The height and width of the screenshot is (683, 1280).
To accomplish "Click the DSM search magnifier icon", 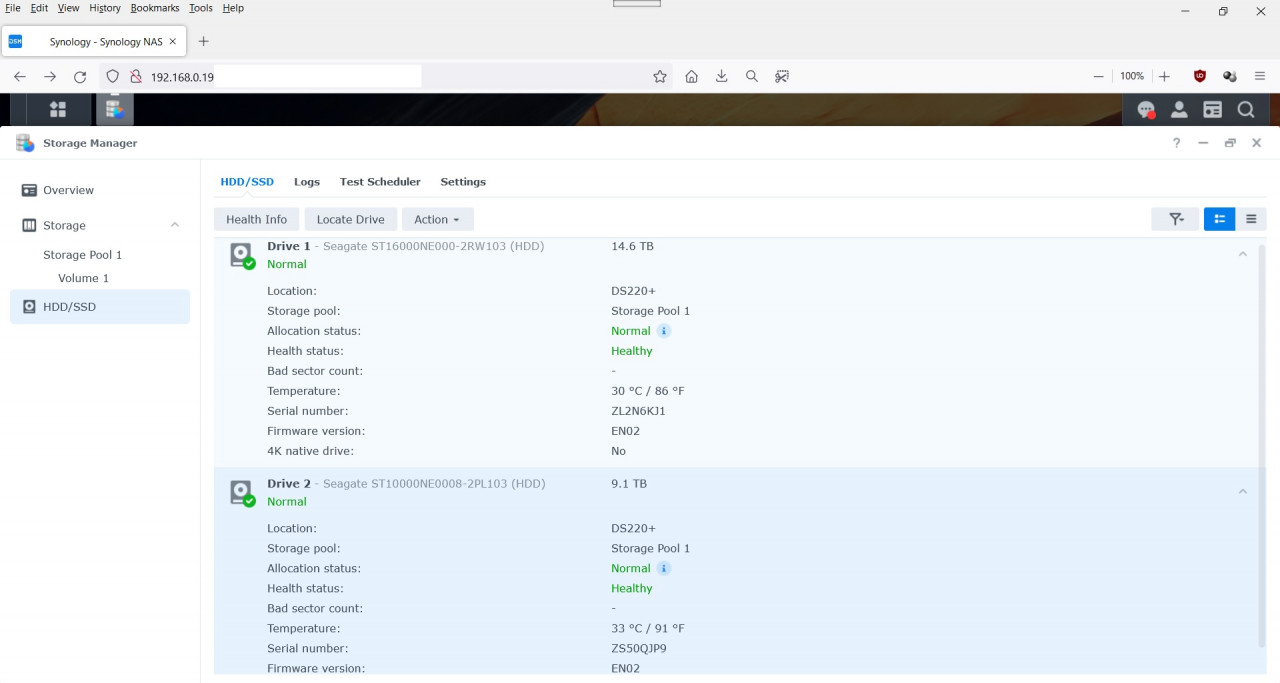I will click(x=1245, y=109).
